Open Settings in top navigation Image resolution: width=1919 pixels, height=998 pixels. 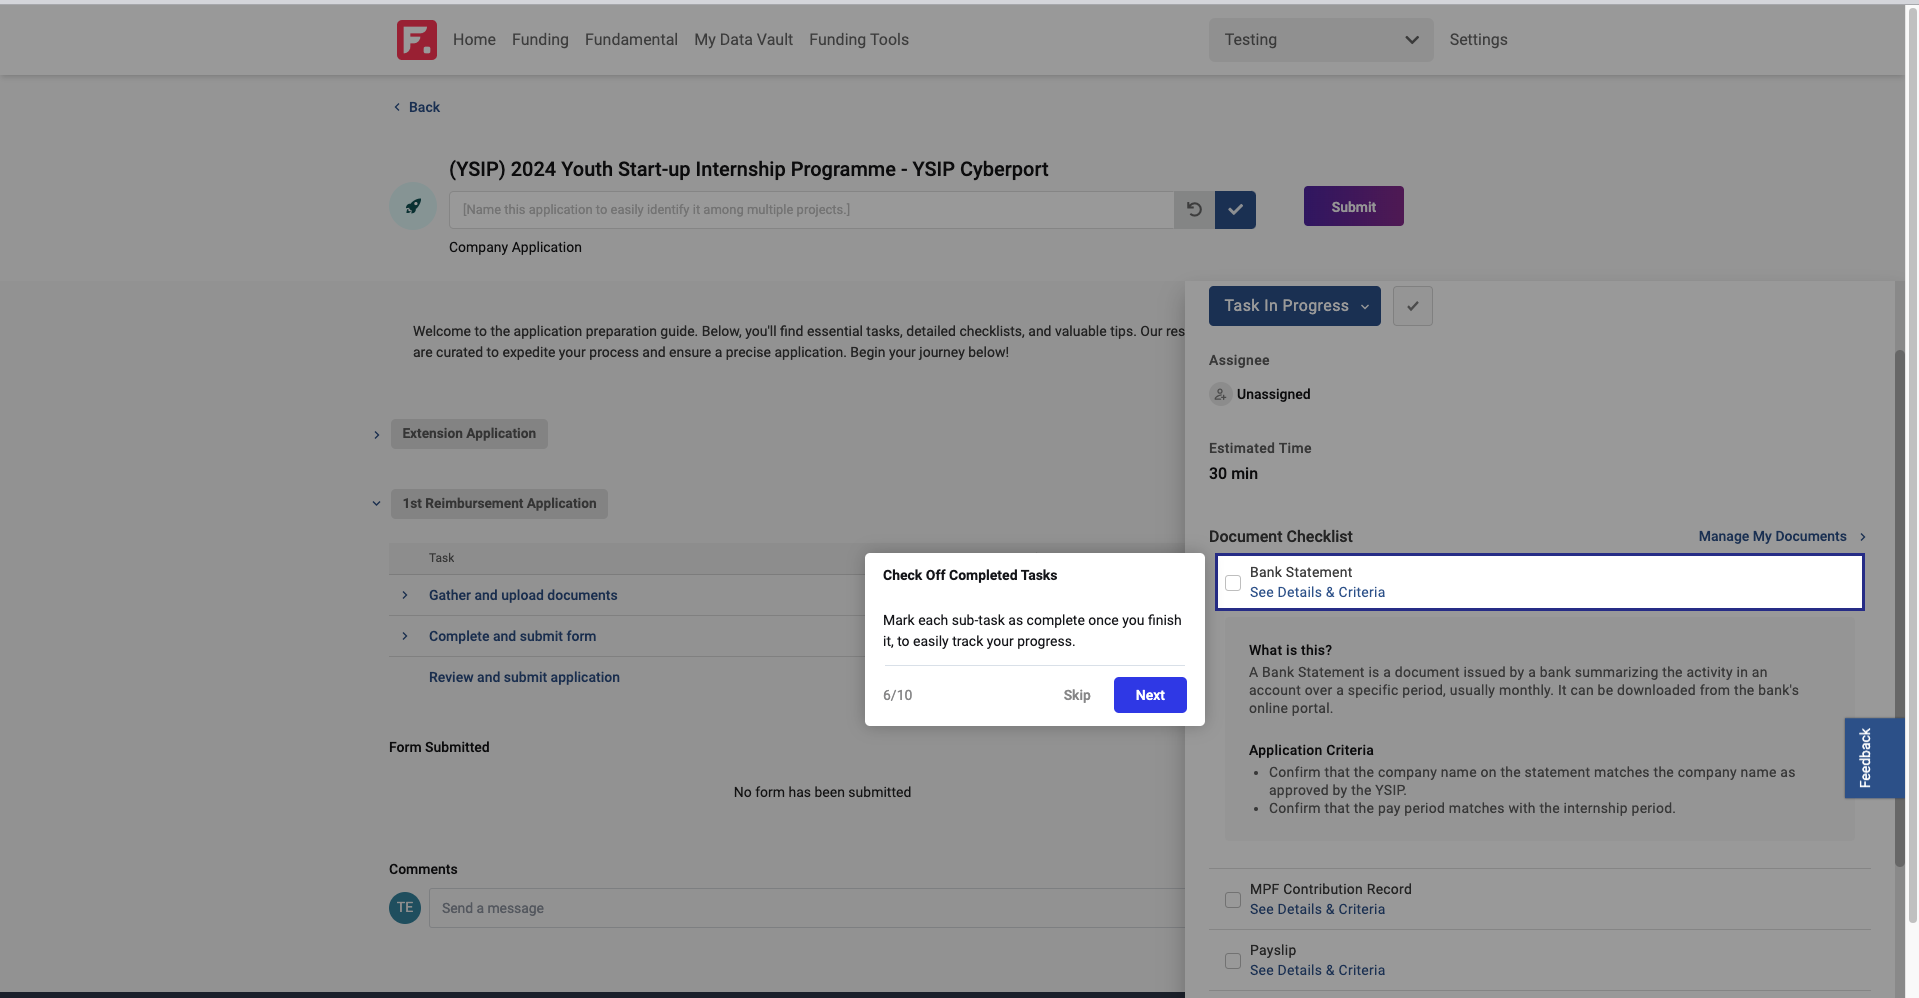(1478, 40)
